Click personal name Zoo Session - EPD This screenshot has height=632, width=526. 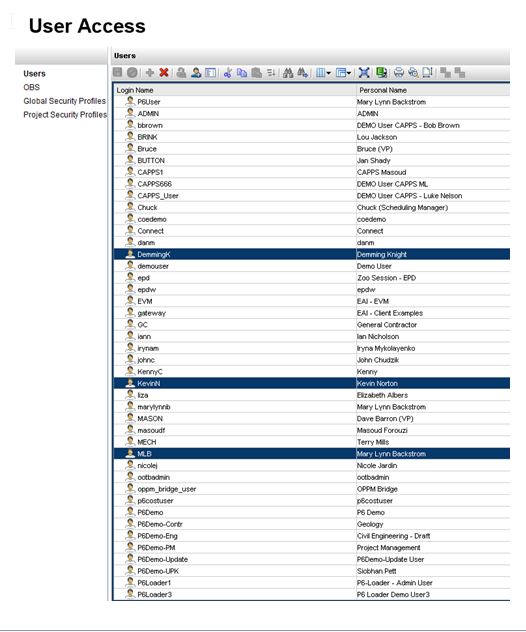[x=386, y=278]
